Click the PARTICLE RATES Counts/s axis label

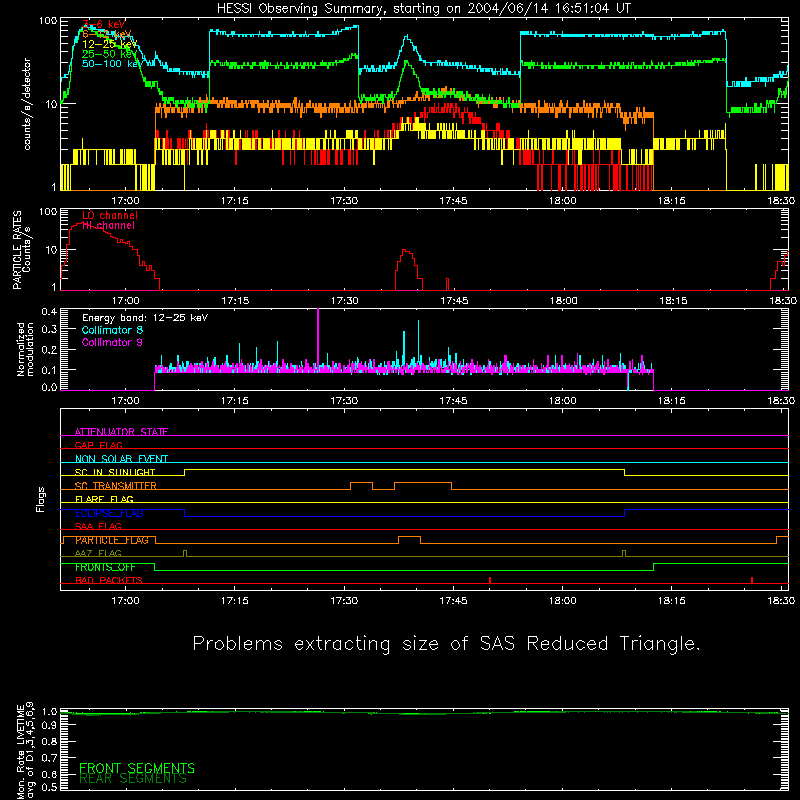click(x=21, y=249)
